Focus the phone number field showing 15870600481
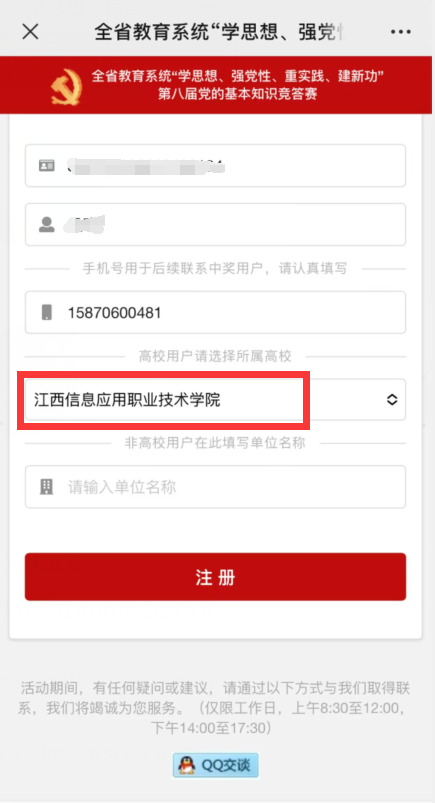Screen dimensions: 435x803 [215, 312]
